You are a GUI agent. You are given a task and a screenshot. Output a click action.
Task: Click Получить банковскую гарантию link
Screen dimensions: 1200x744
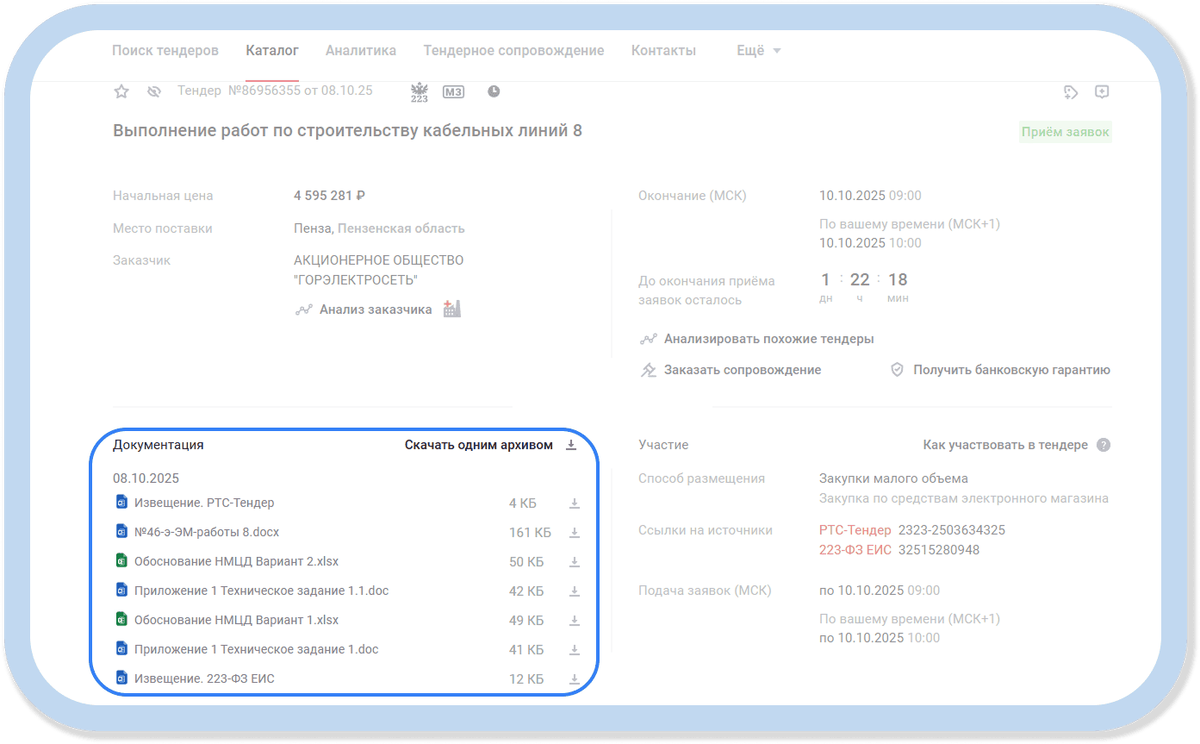click(1012, 370)
